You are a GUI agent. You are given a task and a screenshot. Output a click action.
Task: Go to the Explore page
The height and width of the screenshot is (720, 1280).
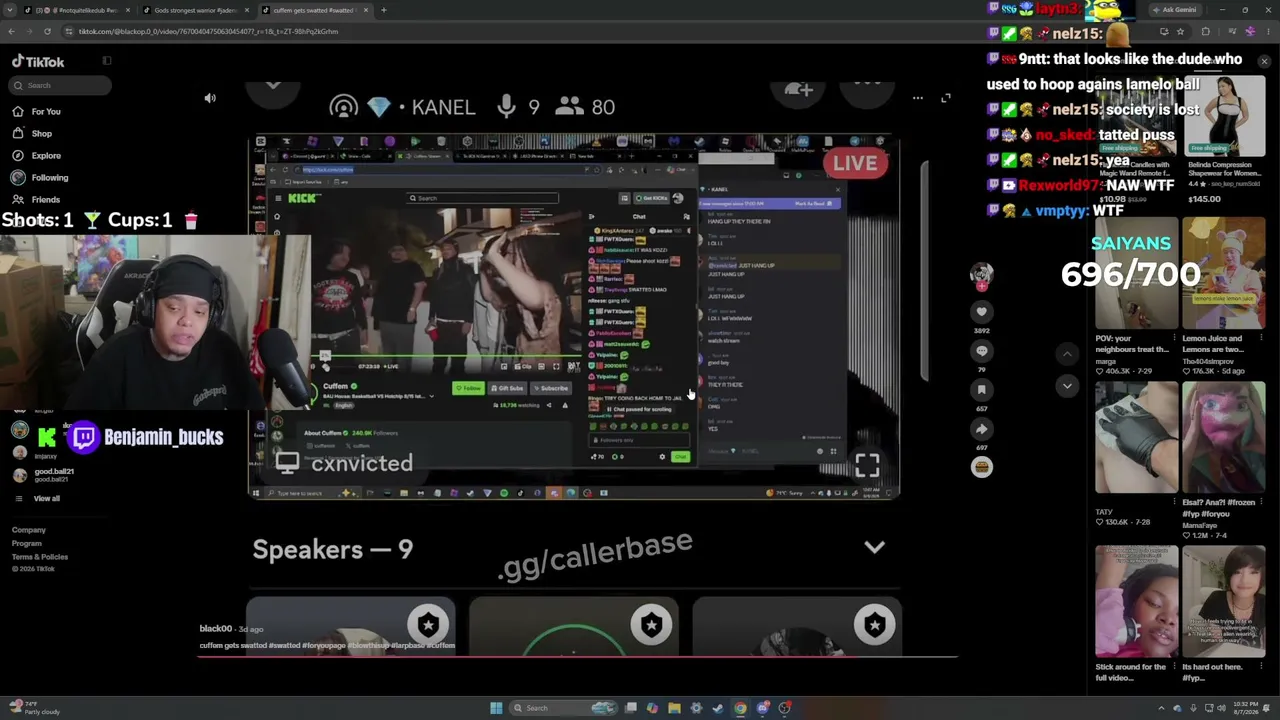tap(46, 155)
